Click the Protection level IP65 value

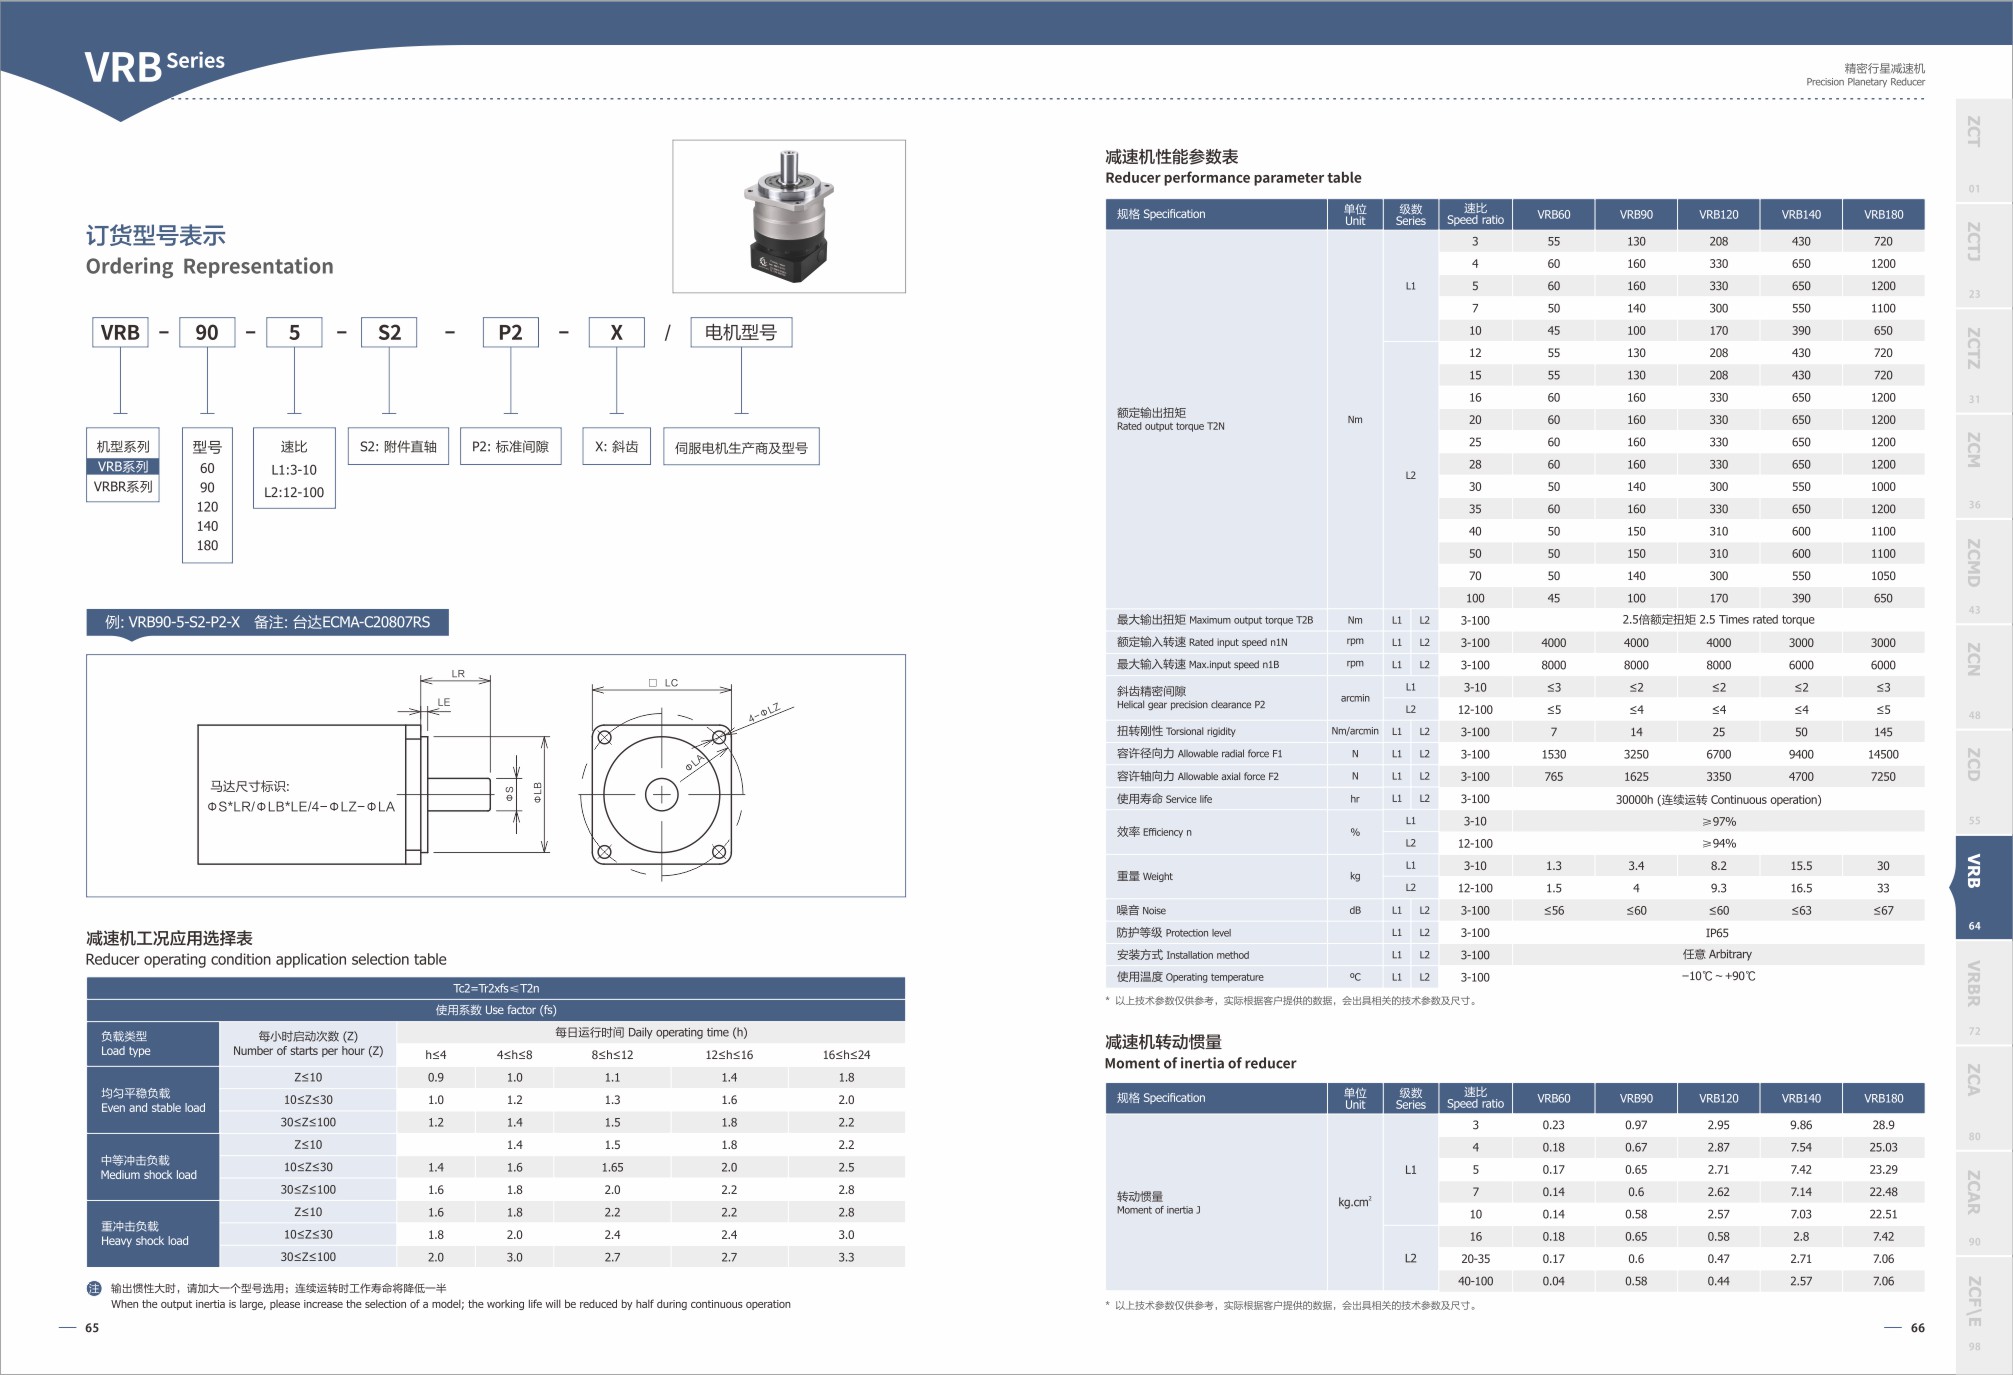pyautogui.click(x=1717, y=933)
